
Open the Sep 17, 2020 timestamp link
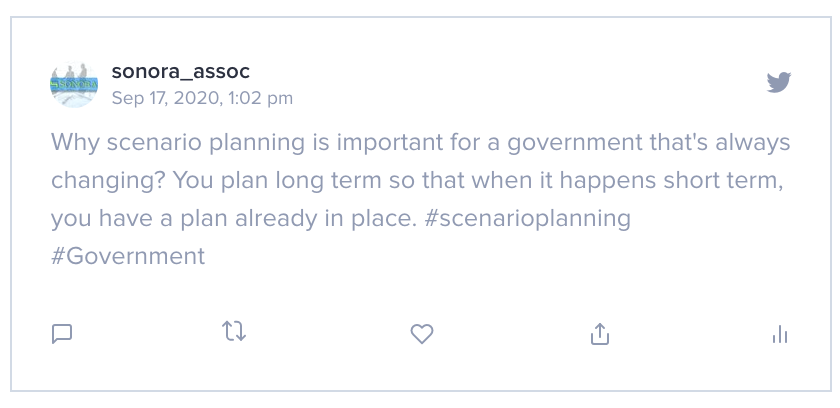202,99
